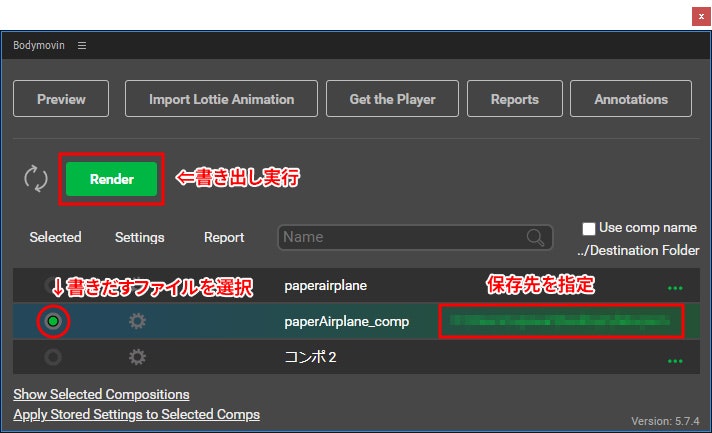Open the Bodymovin panel hamburger menu

pyautogui.click(x=82, y=45)
